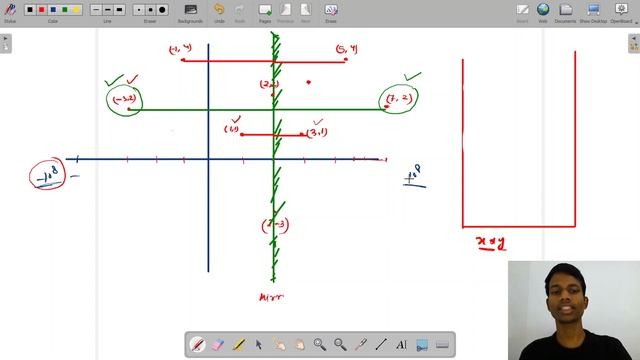Activate the Zoom In magnifier tool

(320, 344)
